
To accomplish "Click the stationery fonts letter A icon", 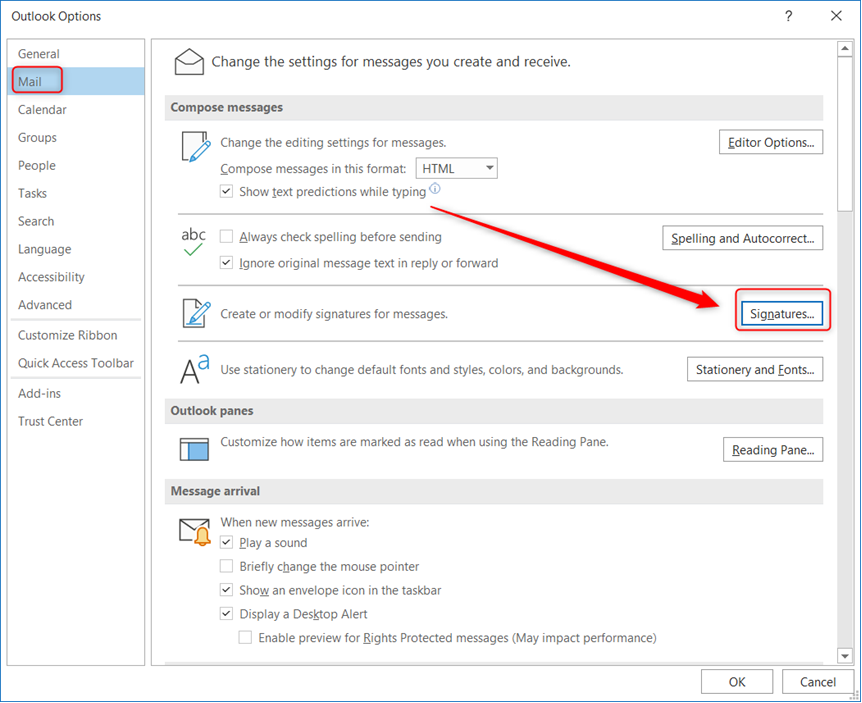I will pos(195,369).
